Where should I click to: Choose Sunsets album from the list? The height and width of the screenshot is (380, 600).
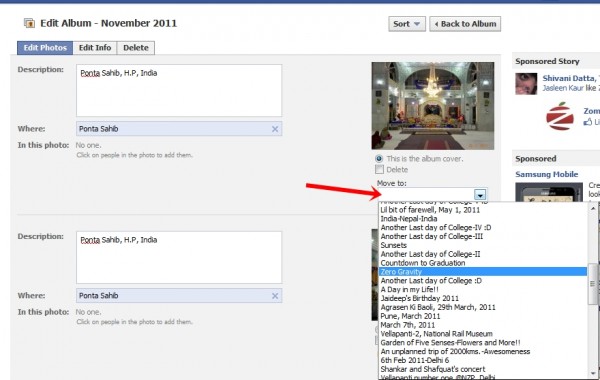(x=393, y=245)
